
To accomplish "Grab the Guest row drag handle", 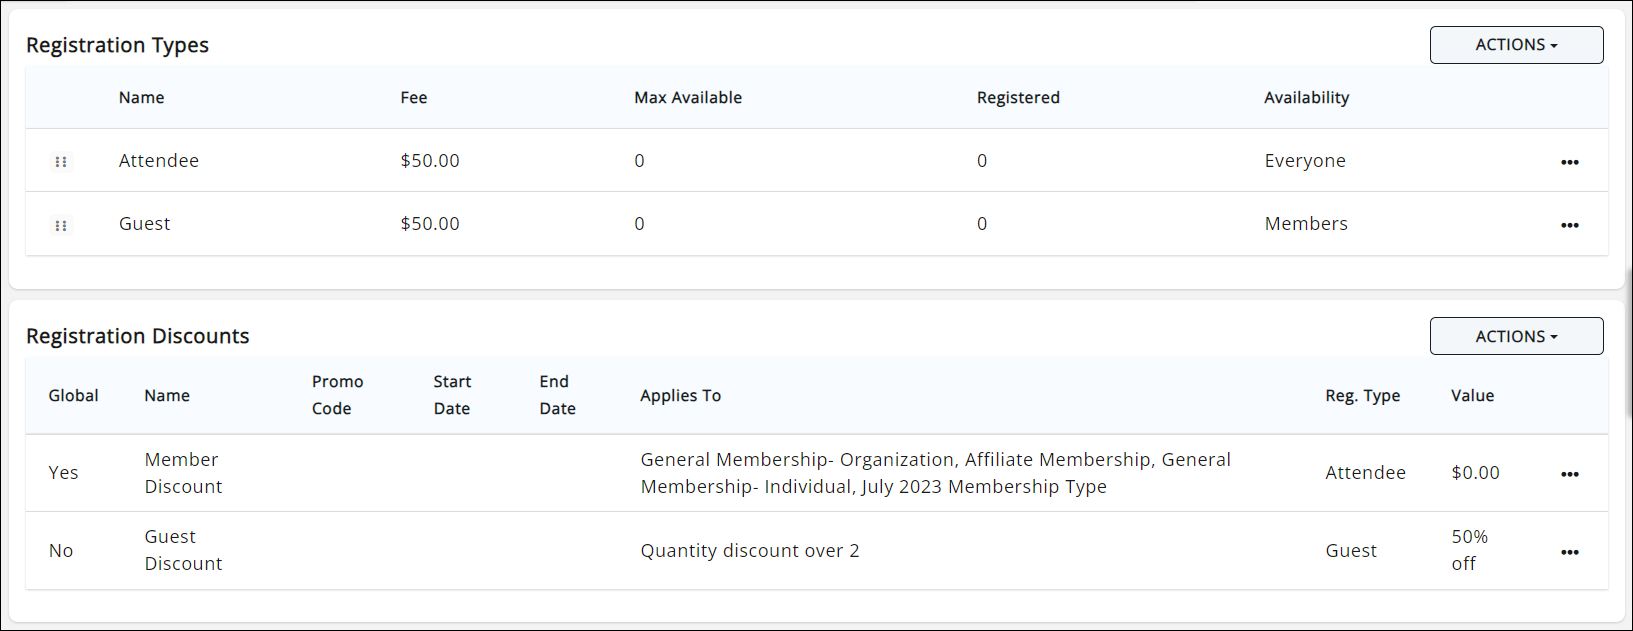I will coord(61,225).
